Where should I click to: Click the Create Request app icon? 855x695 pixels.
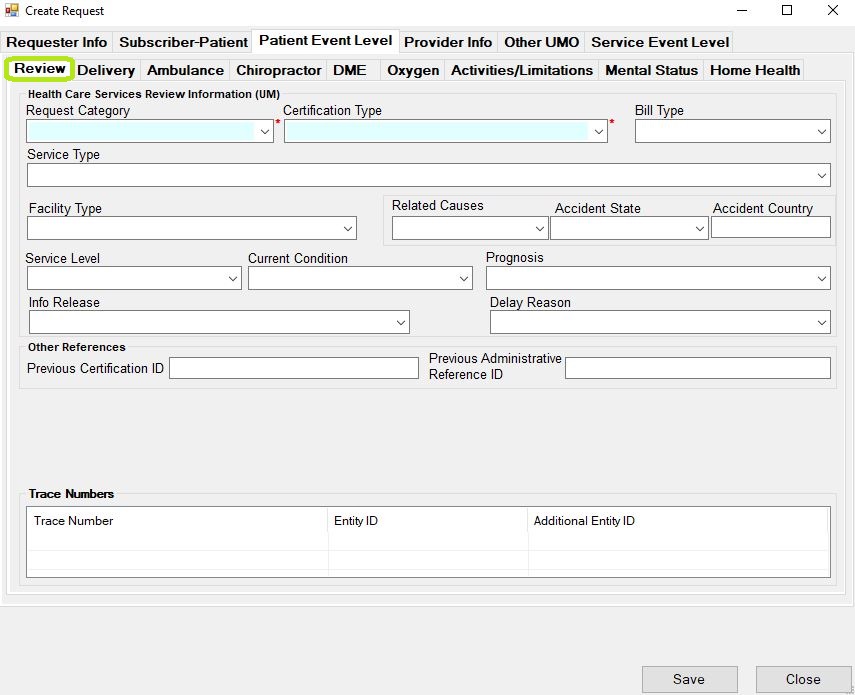[x=11, y=10]
